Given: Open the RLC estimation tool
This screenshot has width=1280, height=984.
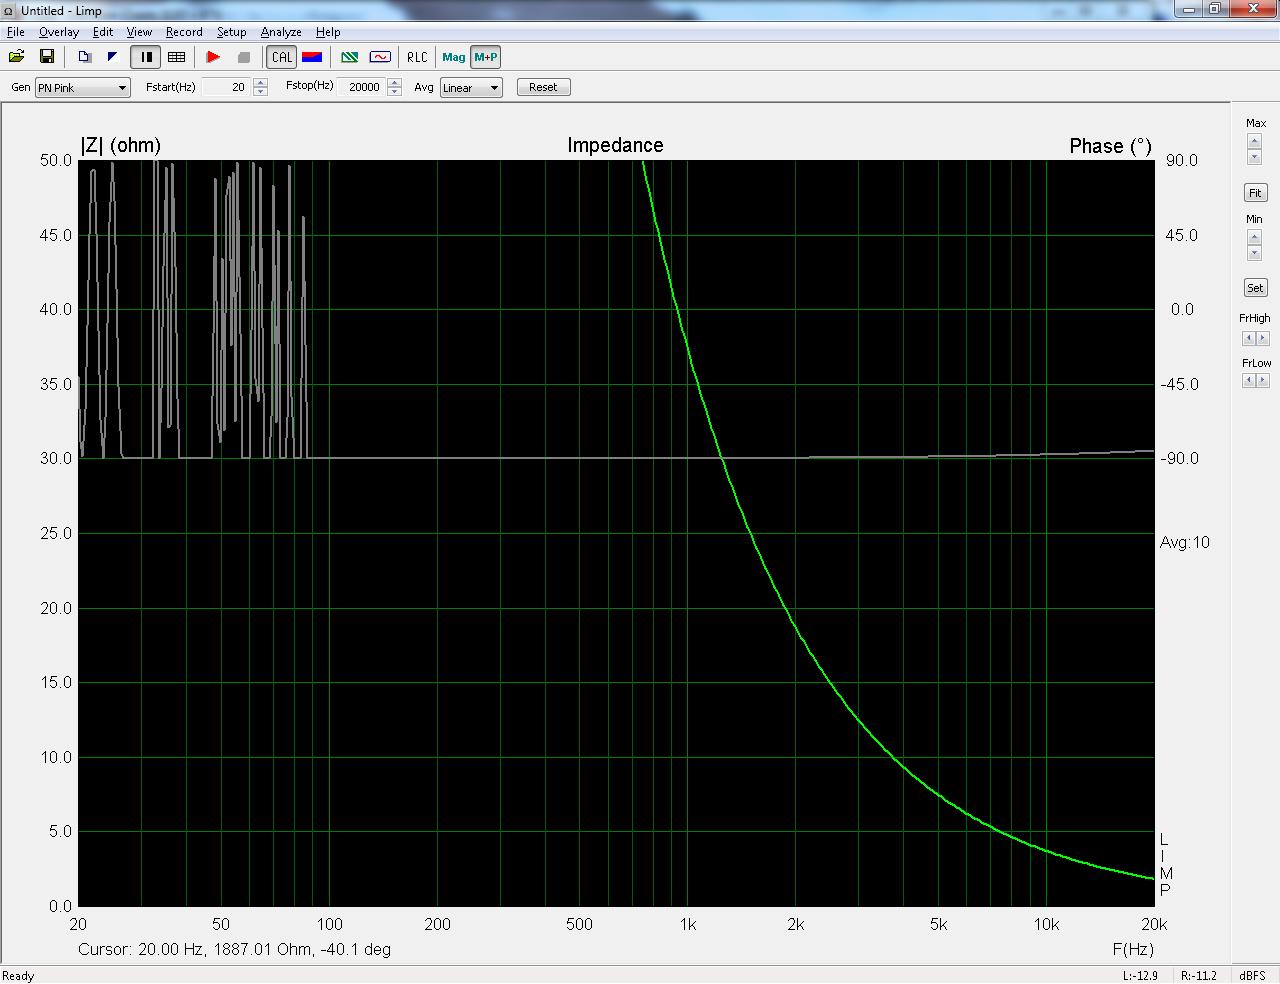Looking at the screenshot, I should pos(417,57).
